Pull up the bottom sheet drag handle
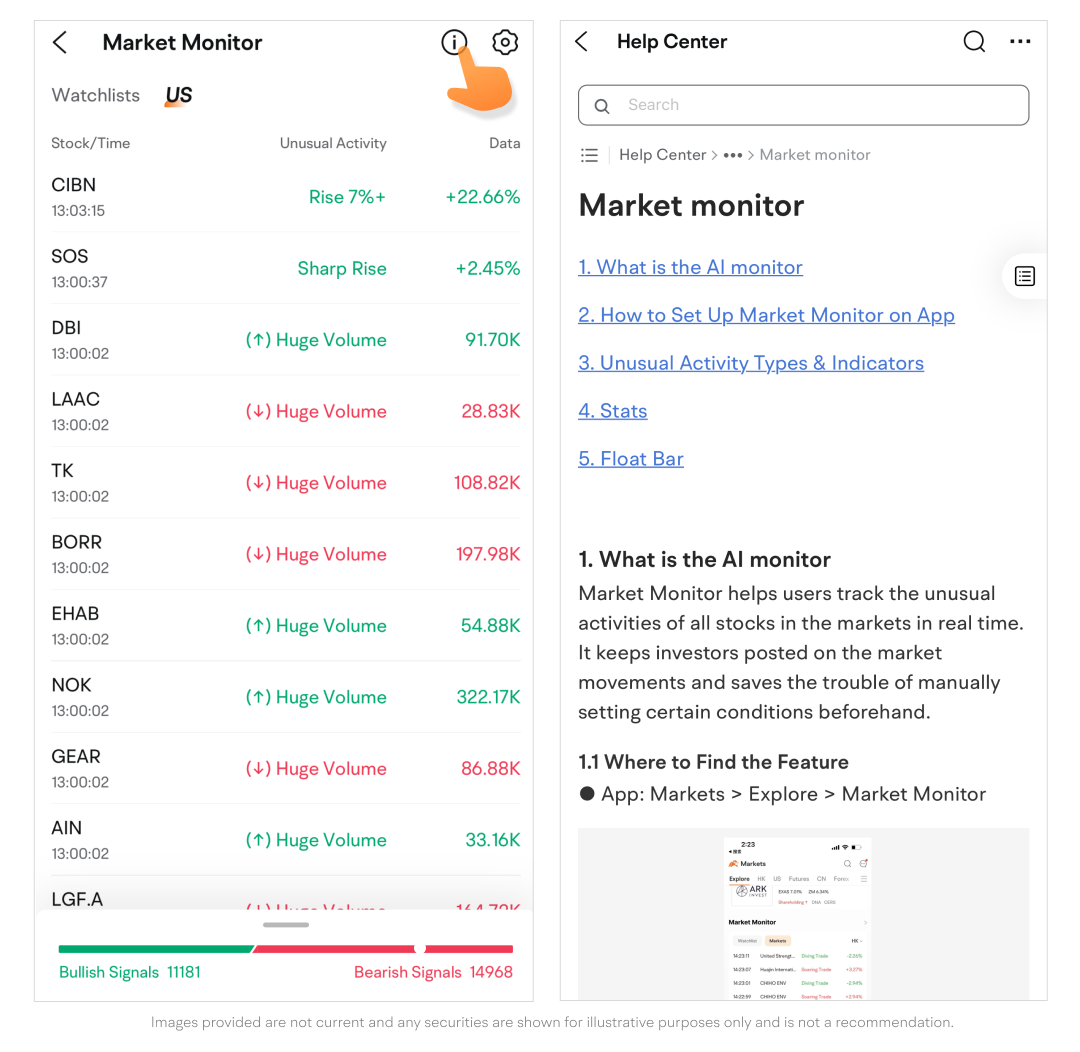Viewport: 1080px width, 1052px height. coord(286,924)
